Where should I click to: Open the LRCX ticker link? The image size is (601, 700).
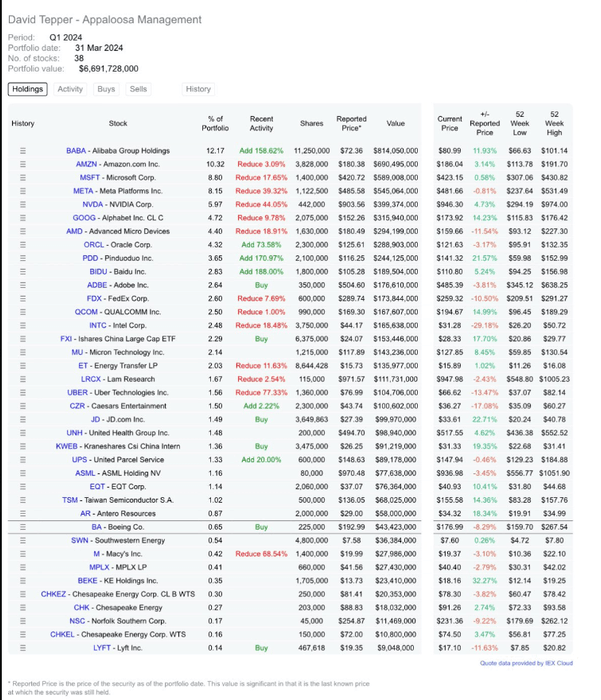click(91, 379)
